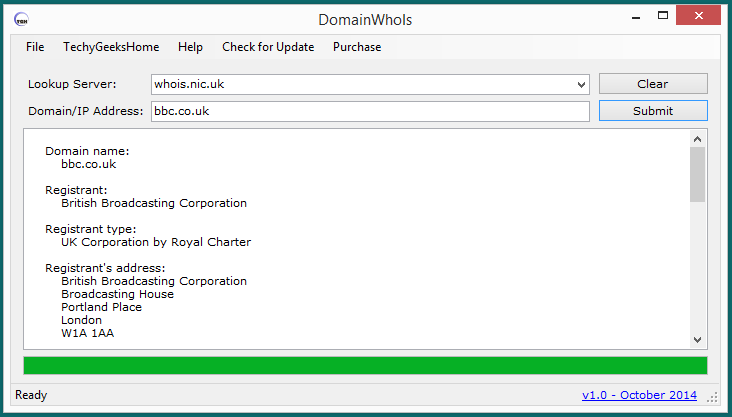Minimize the DomainWhoIs window
Viewport: 732px width, 417px height.
pyautogui.click(x=633, y=17)
